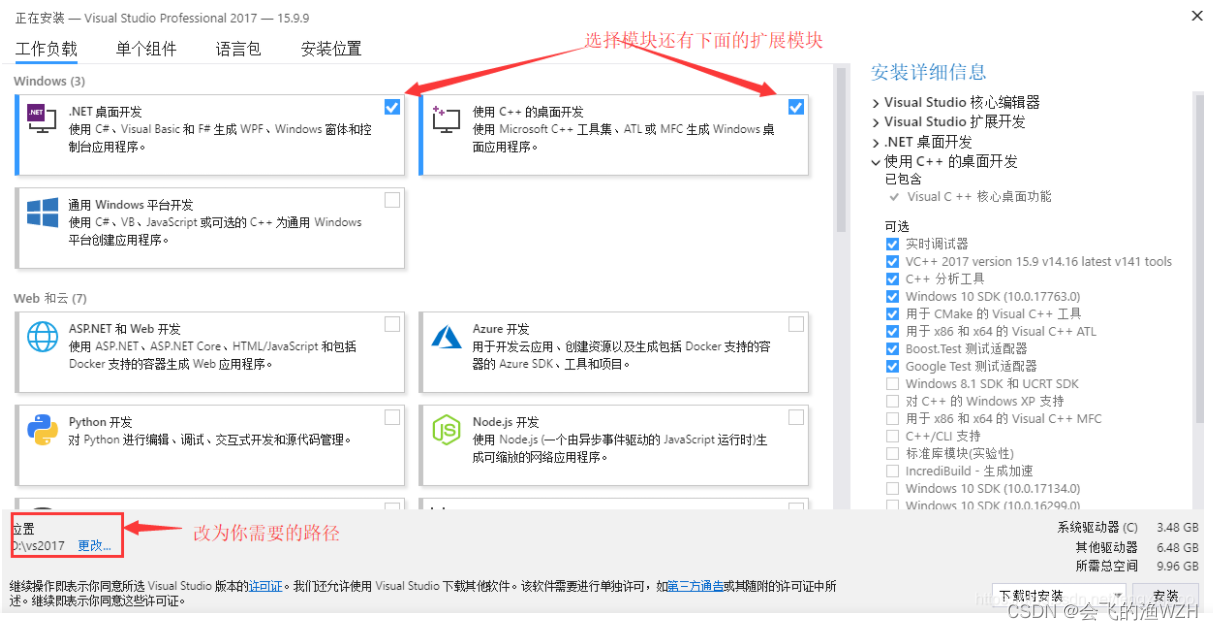
Task: Switch to the 单个组件 tab
Action: 146,49
